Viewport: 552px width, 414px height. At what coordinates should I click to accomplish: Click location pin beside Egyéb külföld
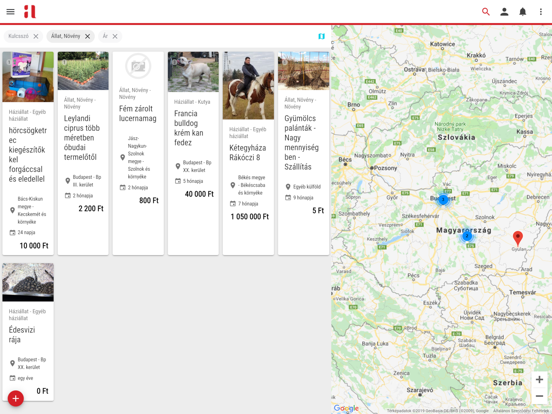288,187
